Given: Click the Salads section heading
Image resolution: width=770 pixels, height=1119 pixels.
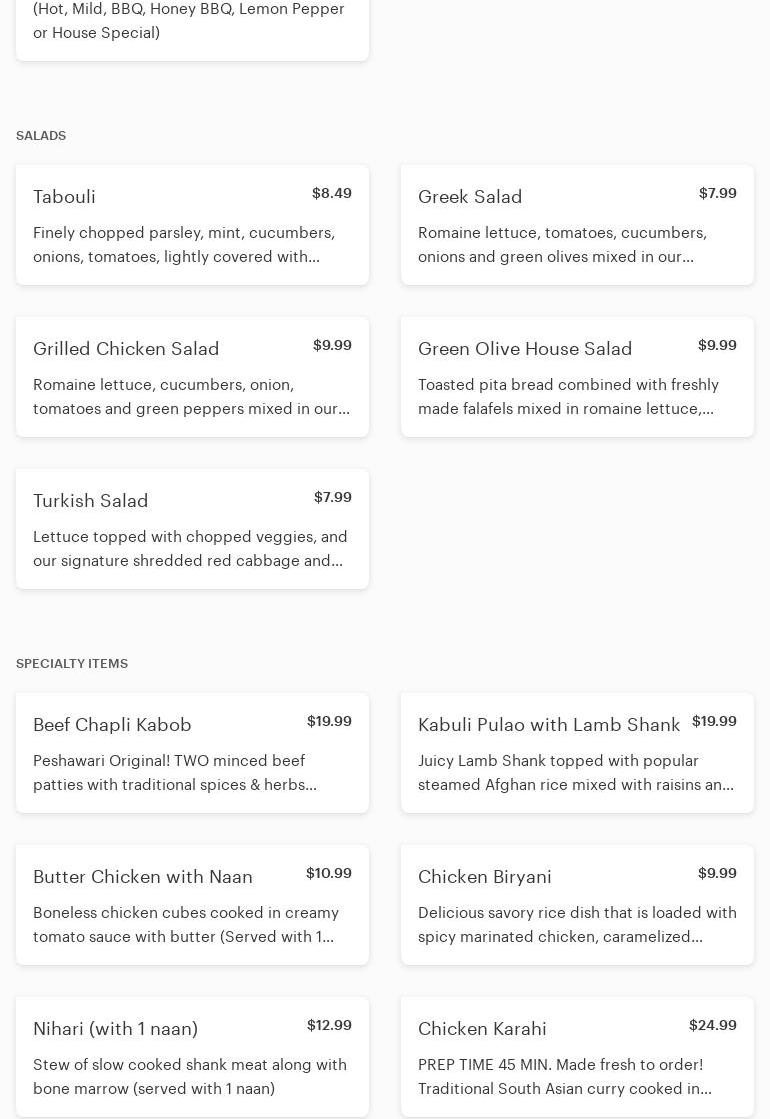Looking at the screenshot, I should [x=41, y=136].
